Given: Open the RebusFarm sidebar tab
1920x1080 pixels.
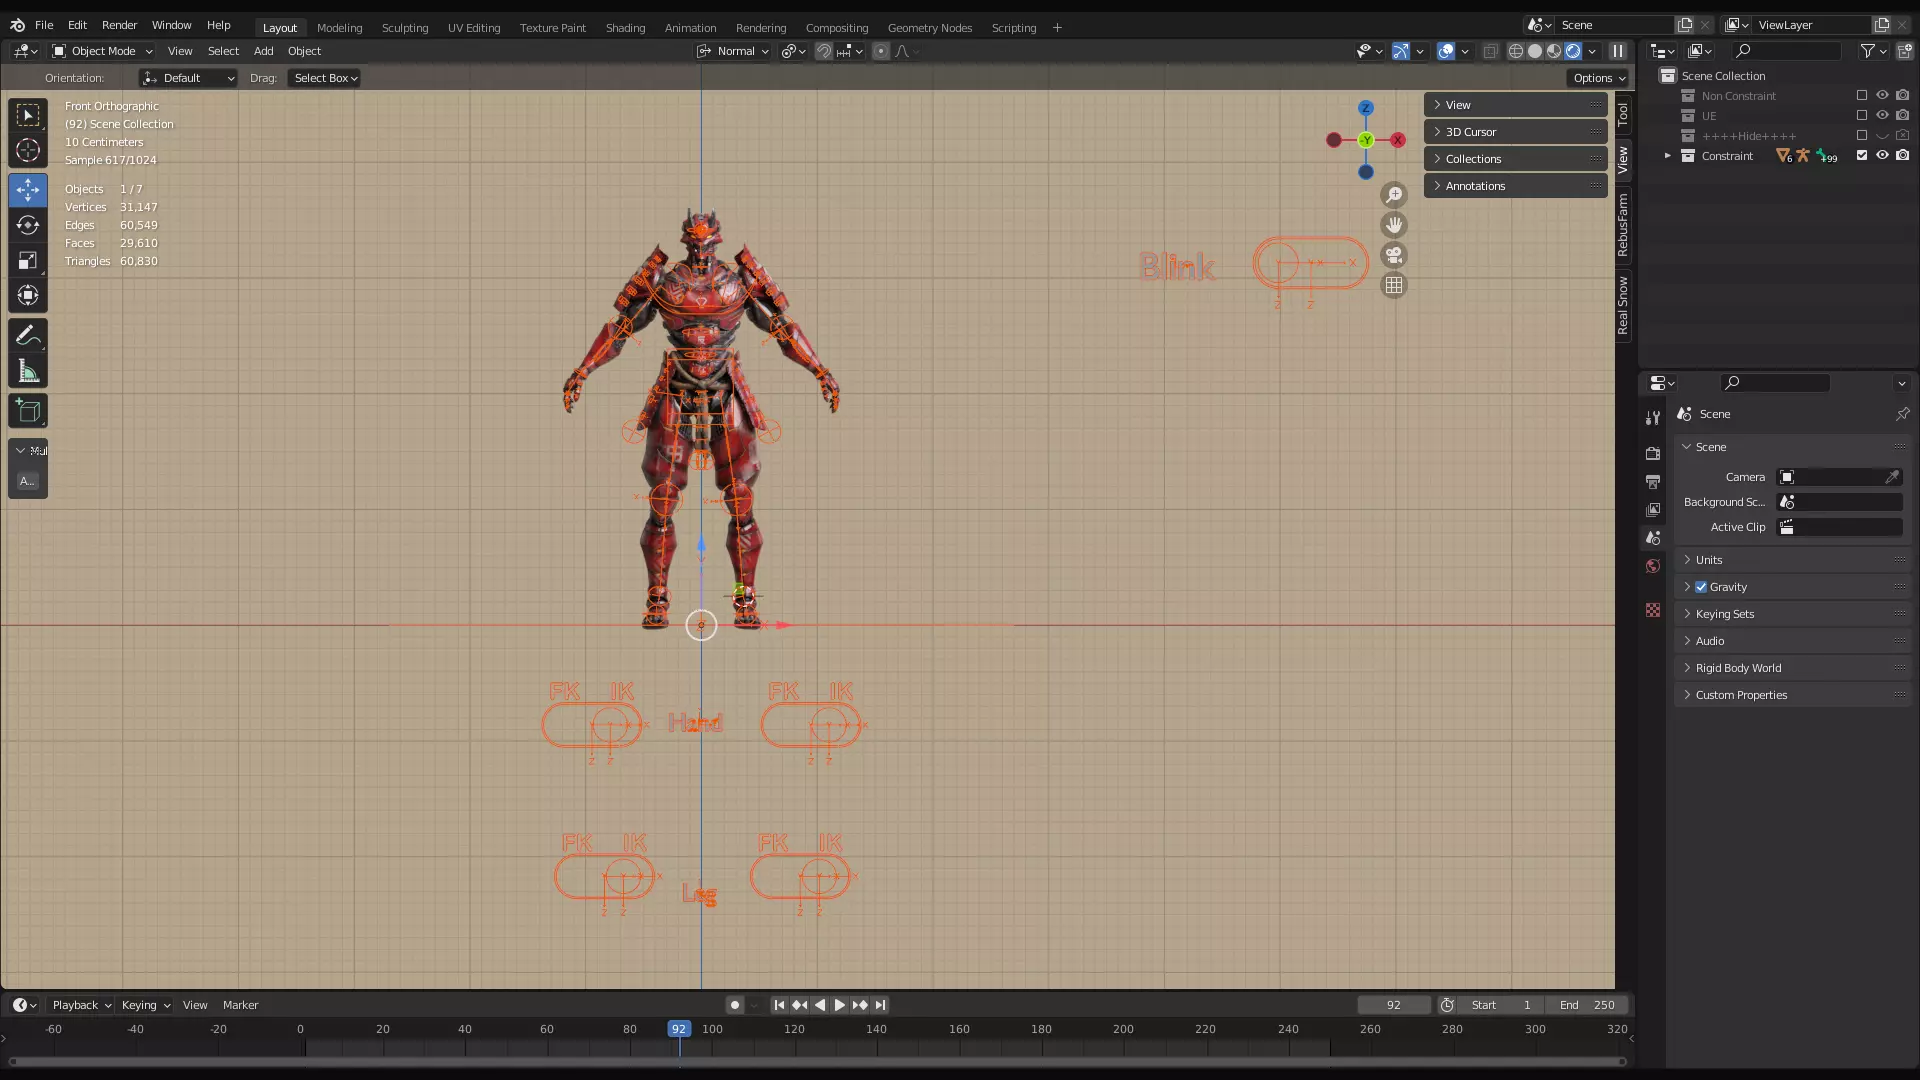Looking at the screenshot, I should point(1623,225).
